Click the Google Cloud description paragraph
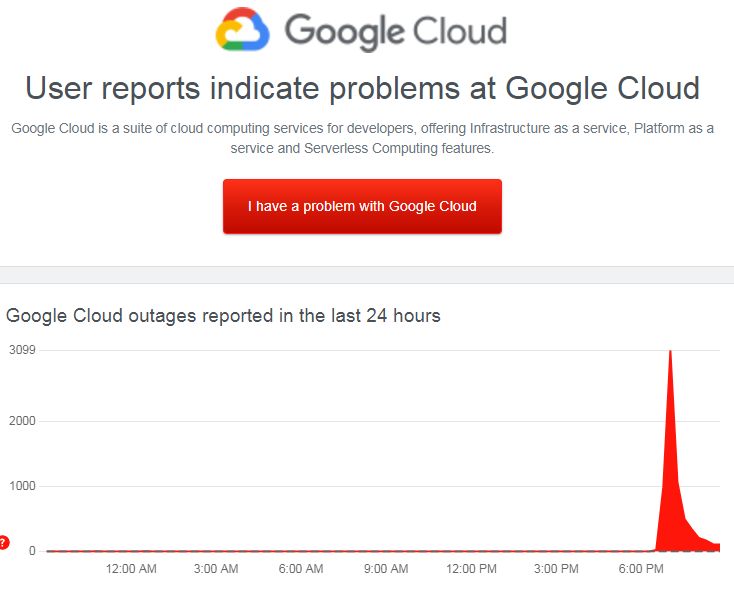The height and width of the screenshot is (590, 734). click(362, 138)
